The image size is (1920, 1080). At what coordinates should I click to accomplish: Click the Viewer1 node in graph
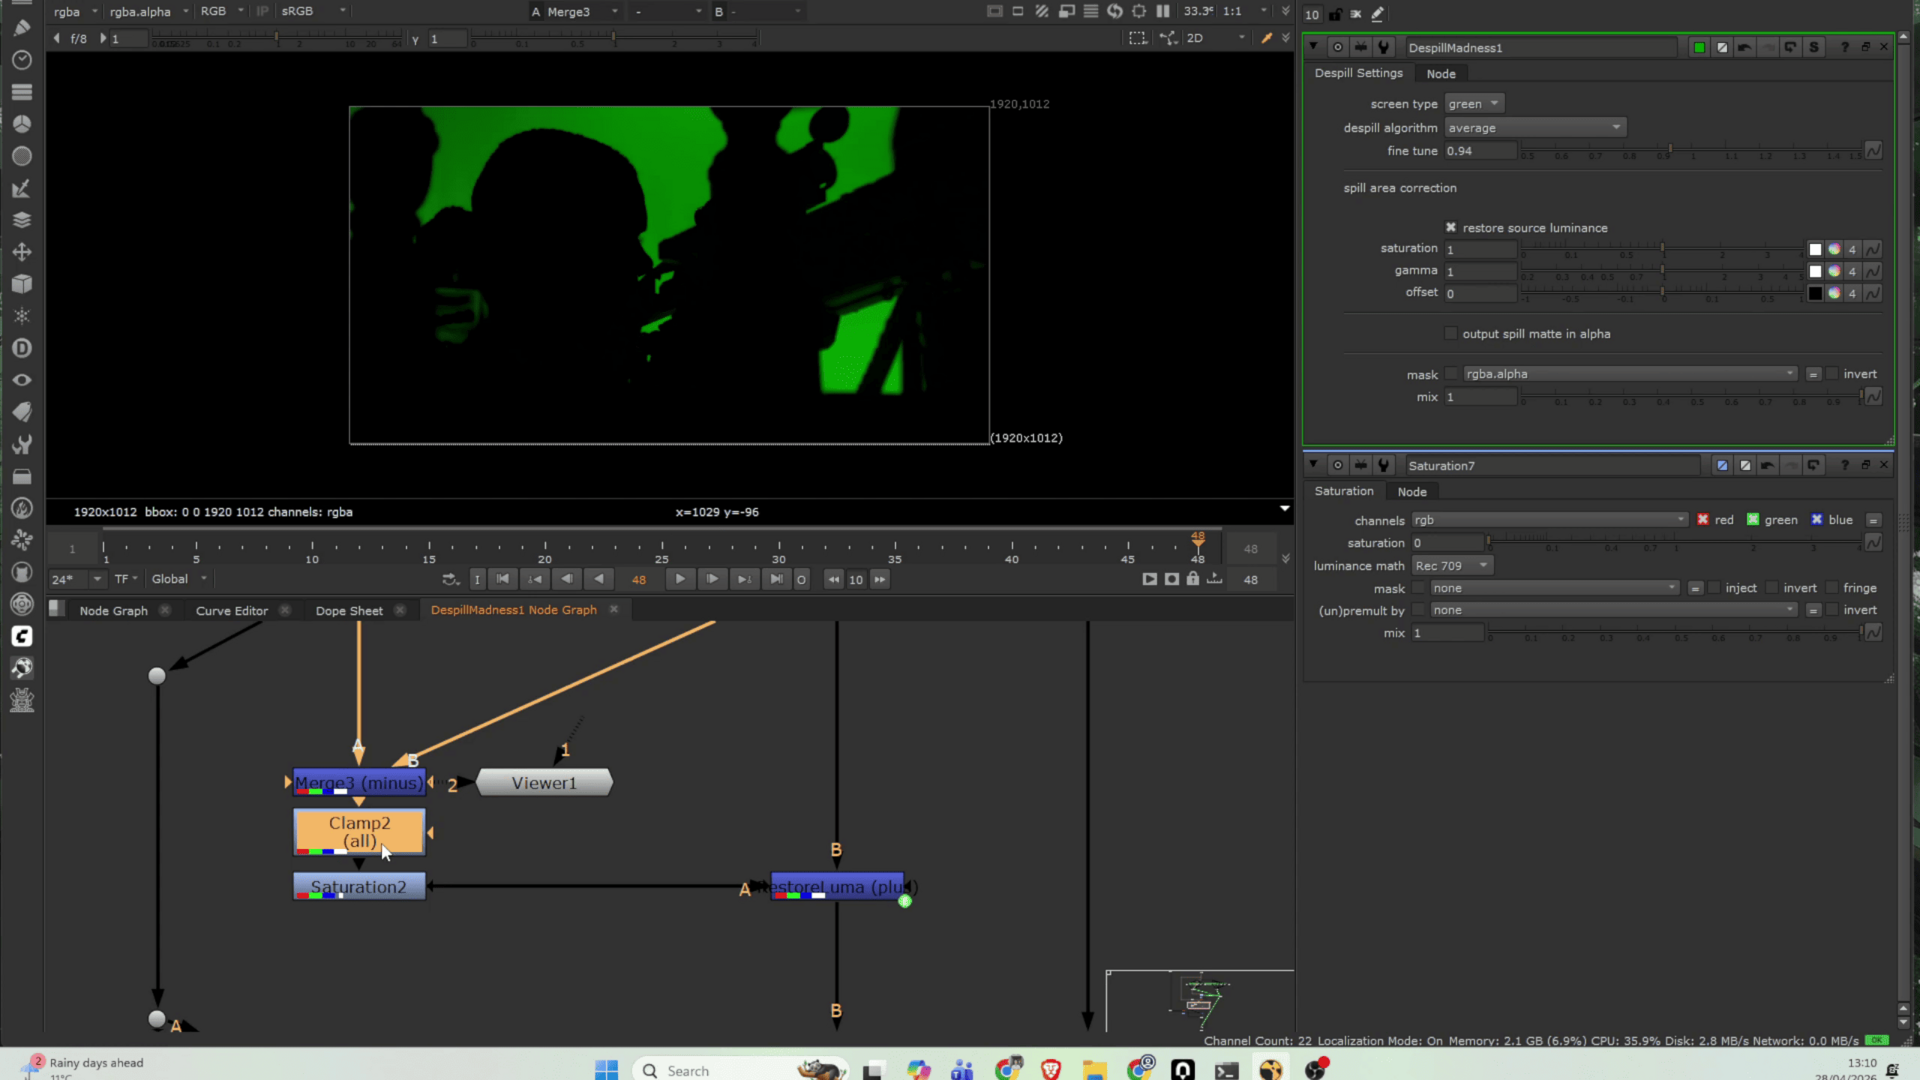[544, 783]
